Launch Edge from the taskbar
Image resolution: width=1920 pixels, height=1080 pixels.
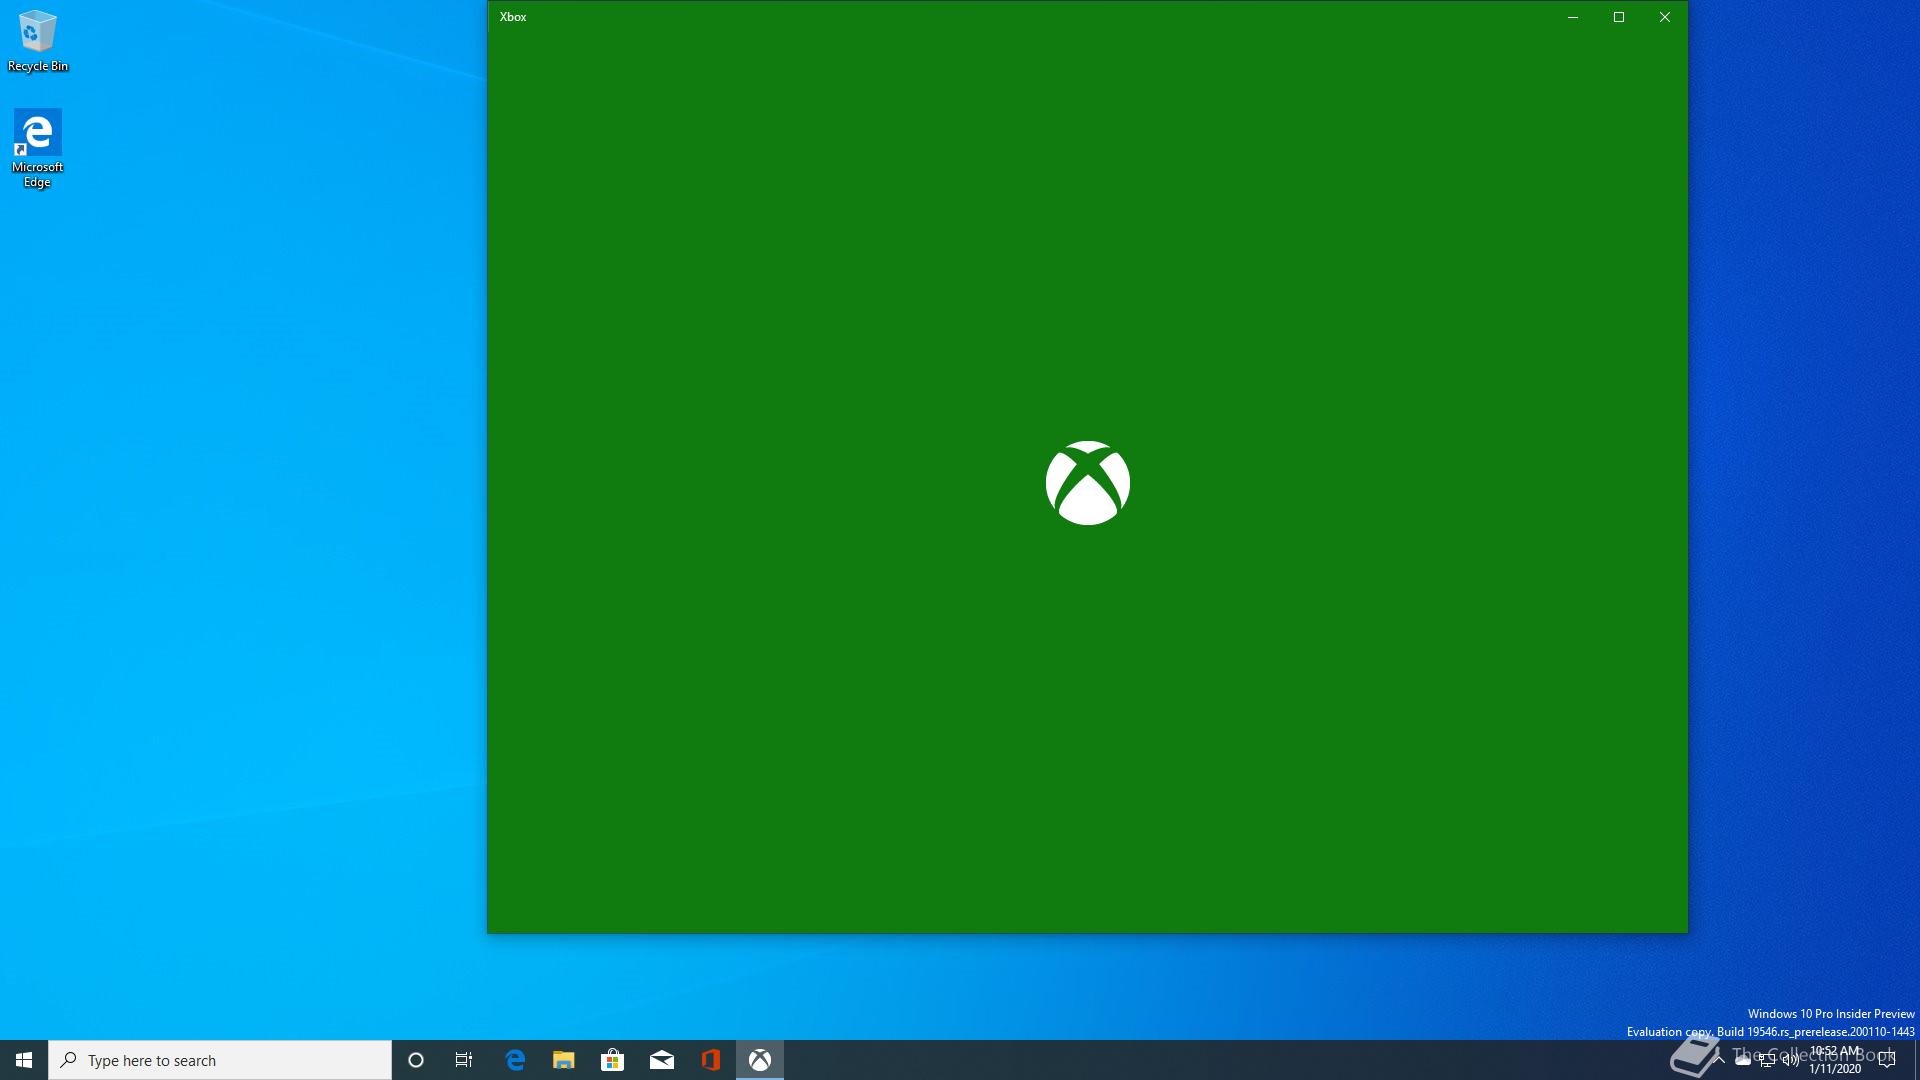(x=515, y=1060)
